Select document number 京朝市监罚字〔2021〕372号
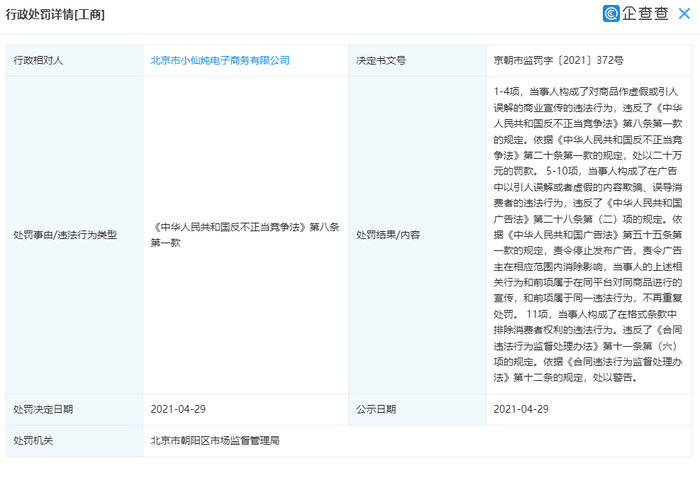 pos(558,61)
